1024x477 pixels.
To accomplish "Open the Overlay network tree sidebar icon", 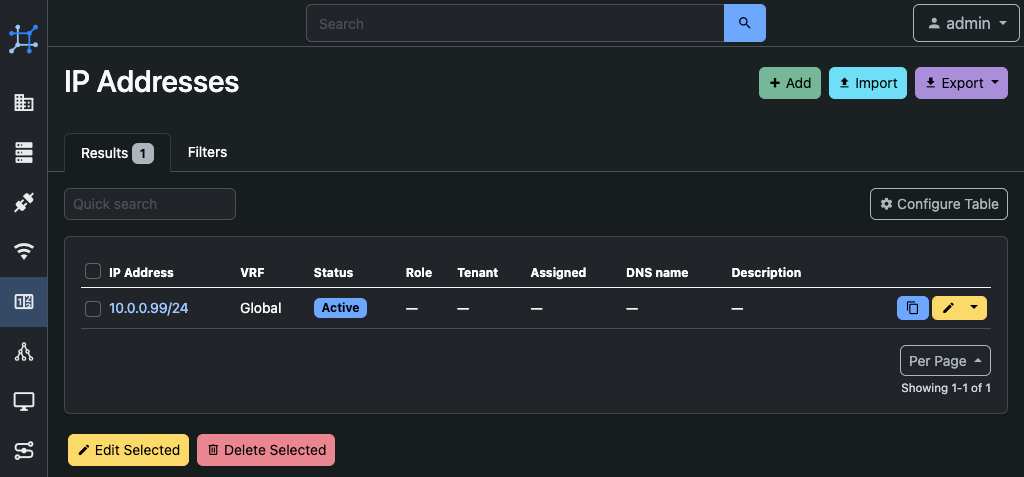I will [24, 352].
